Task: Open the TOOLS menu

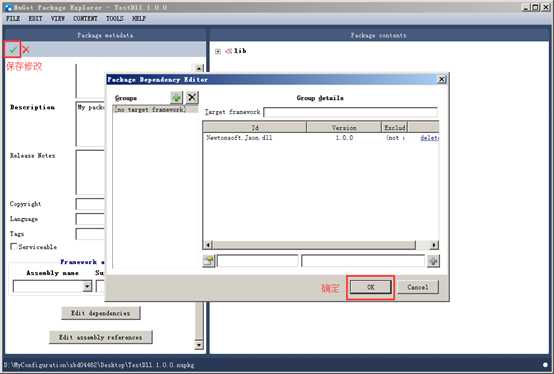Action: click(x=114, y=18)
